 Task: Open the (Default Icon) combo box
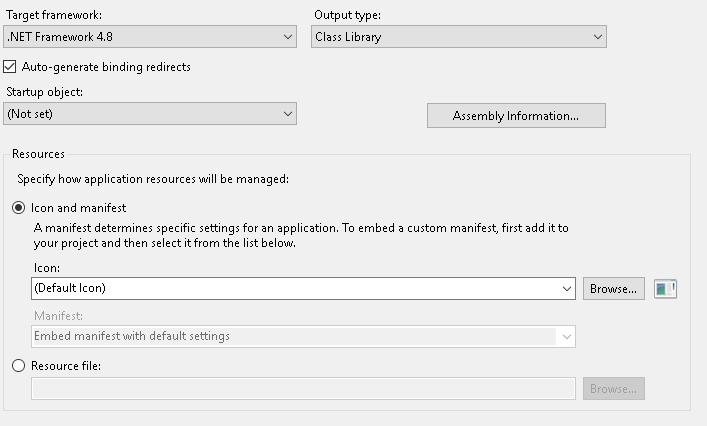[x=303, y=289]
